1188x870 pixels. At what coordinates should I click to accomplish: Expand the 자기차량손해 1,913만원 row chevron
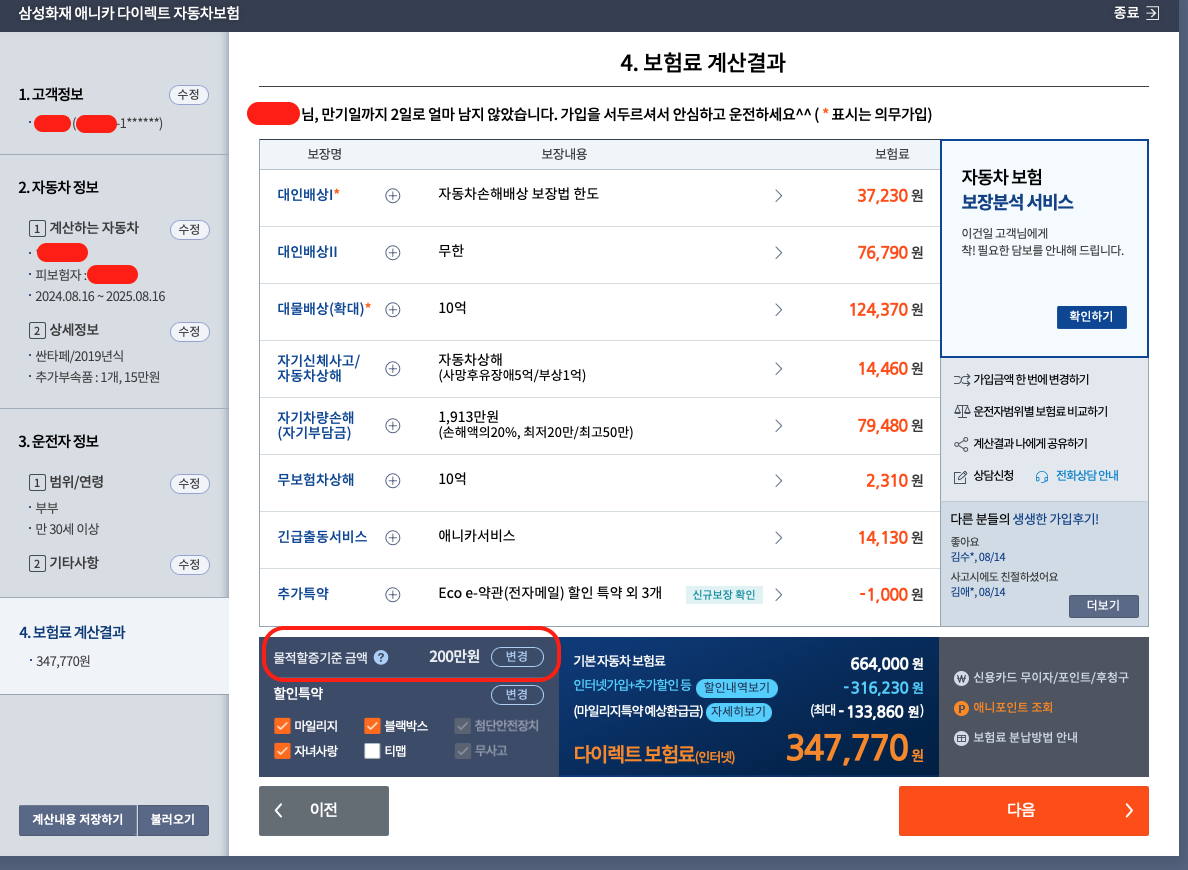pos(778,425)
